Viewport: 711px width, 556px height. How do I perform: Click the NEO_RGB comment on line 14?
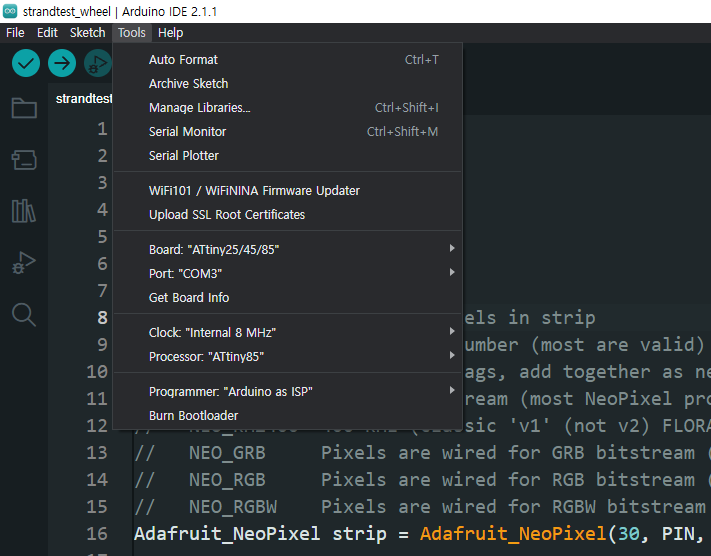click(227, 480)
